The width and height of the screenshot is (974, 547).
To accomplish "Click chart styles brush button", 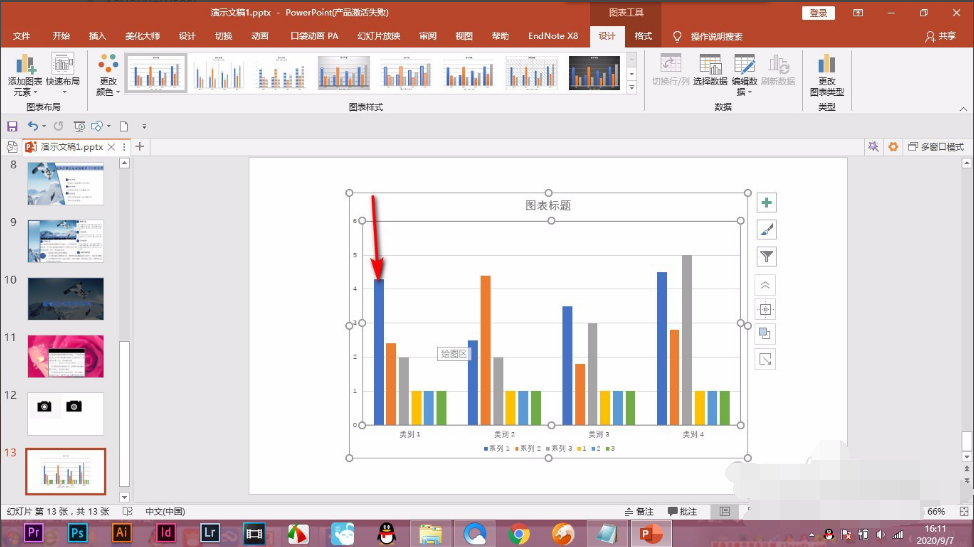I will coord(767,230).
